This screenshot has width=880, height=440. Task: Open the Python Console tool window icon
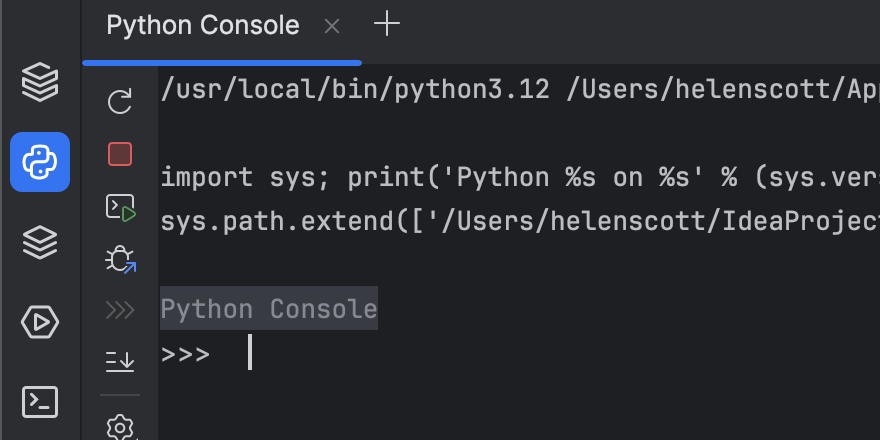(x=40, y=161)
